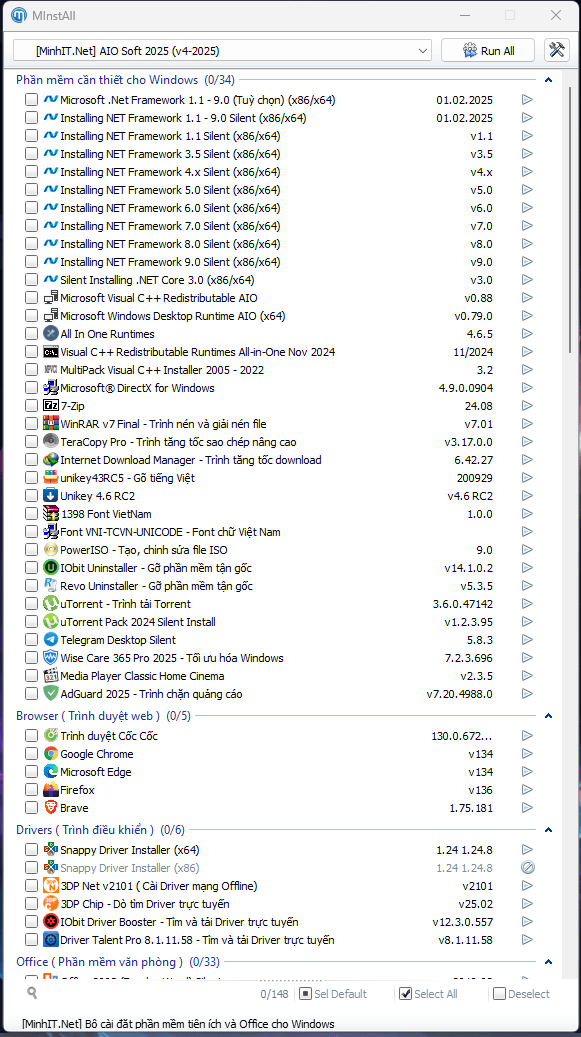
Task: Click the Revo Uninstaller icon
Action: pyautogui.click(x=51, y=585)
